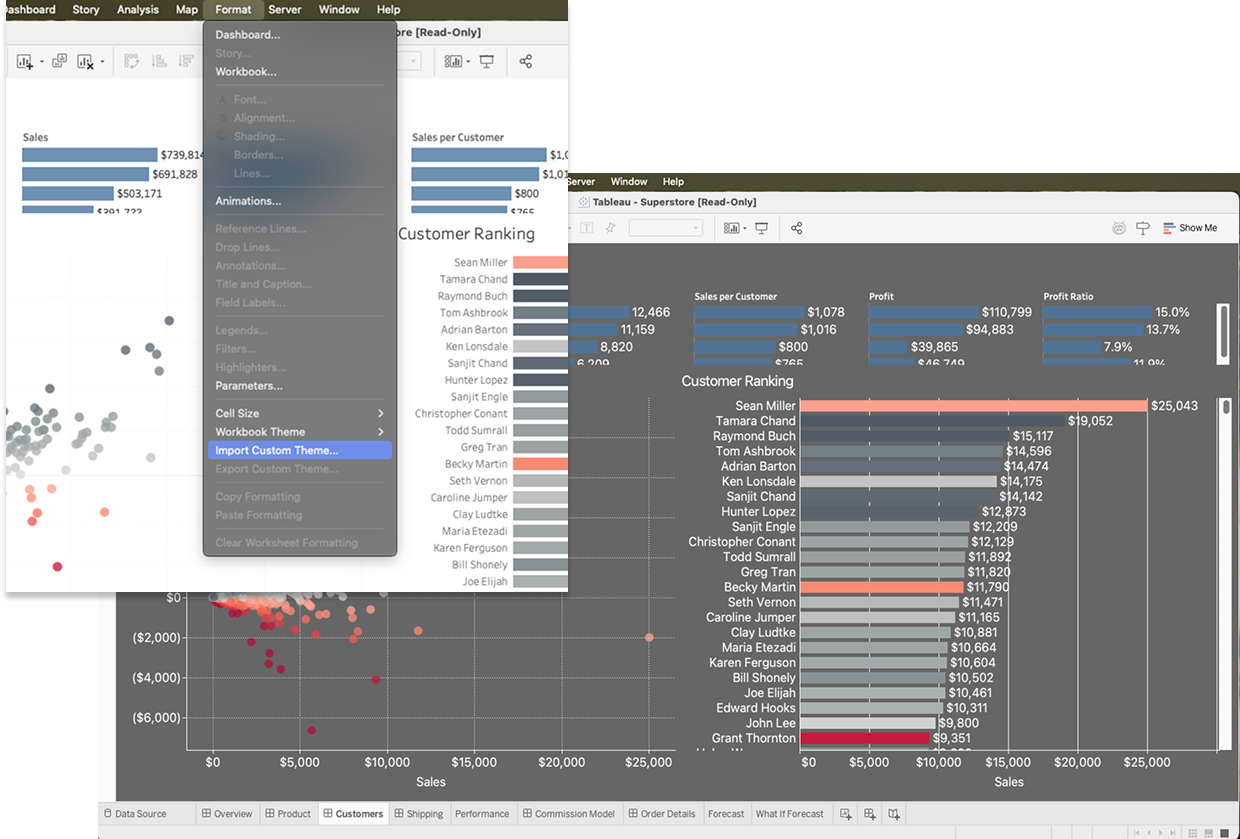Switch to the Shipping tab

(418, 814)
